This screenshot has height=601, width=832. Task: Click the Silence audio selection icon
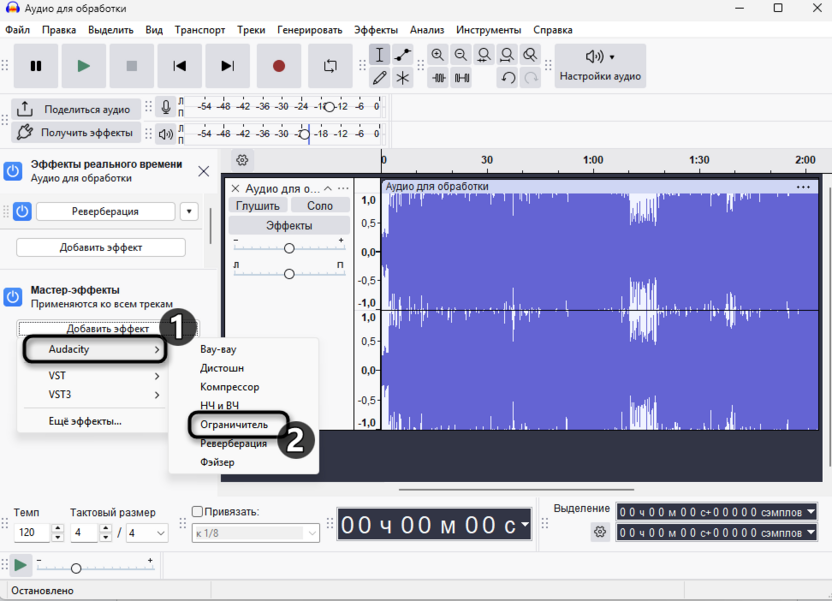[462, 78]
